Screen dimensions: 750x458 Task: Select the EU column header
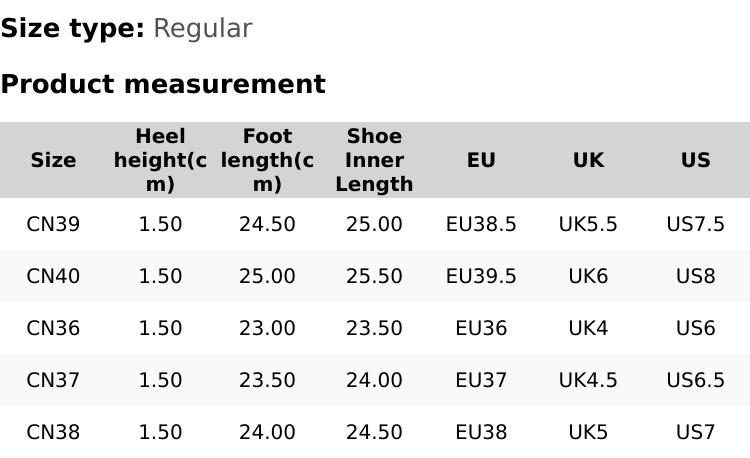pyautogui.click(x=481, y=160)
